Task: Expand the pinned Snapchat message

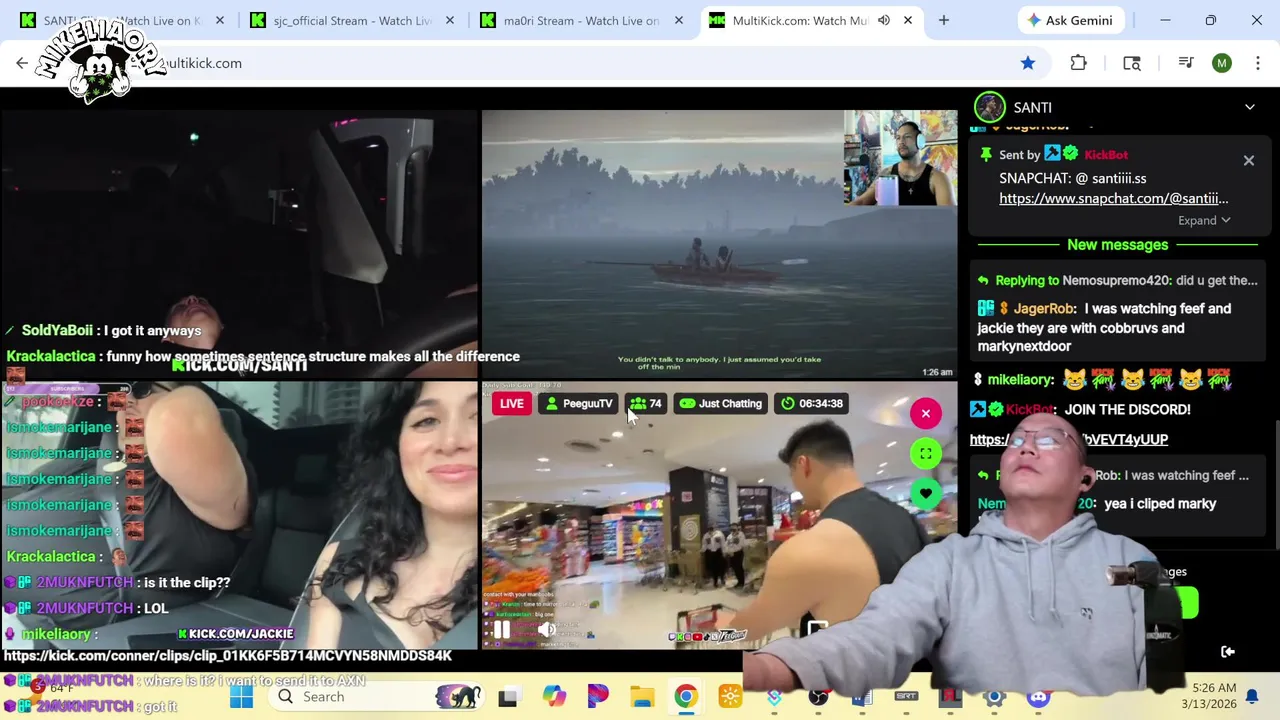Action: coord(1204,220)
